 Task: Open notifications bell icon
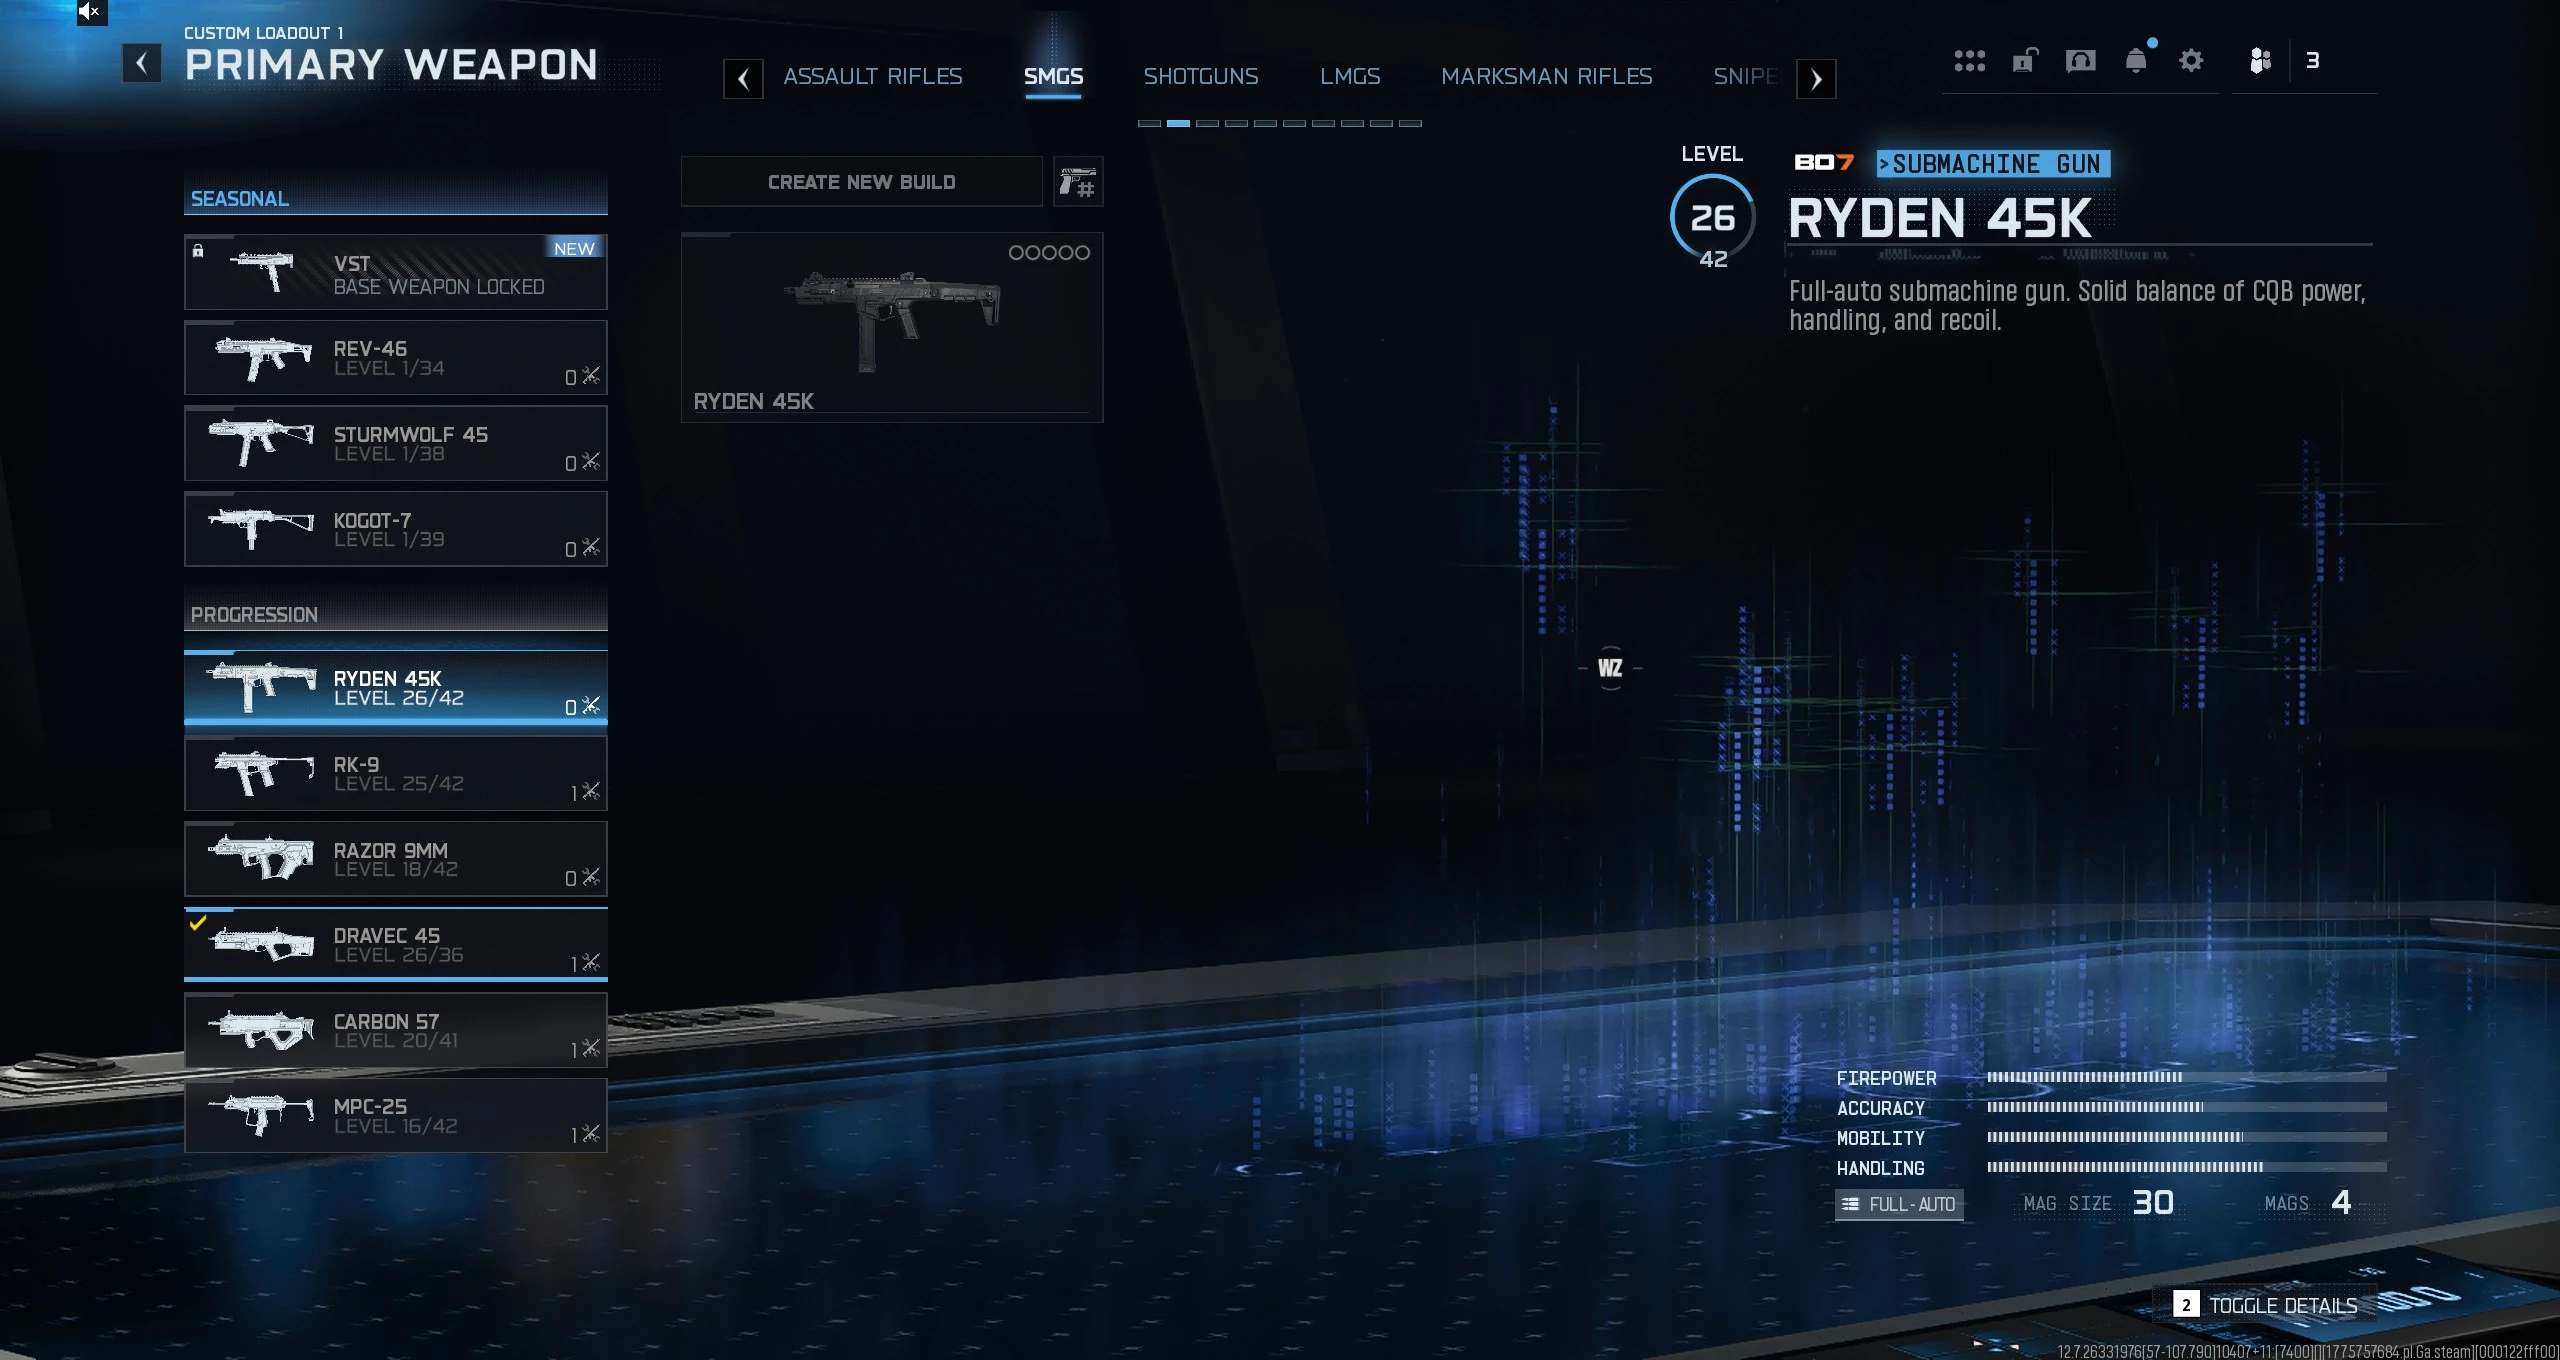point(2136,61)
